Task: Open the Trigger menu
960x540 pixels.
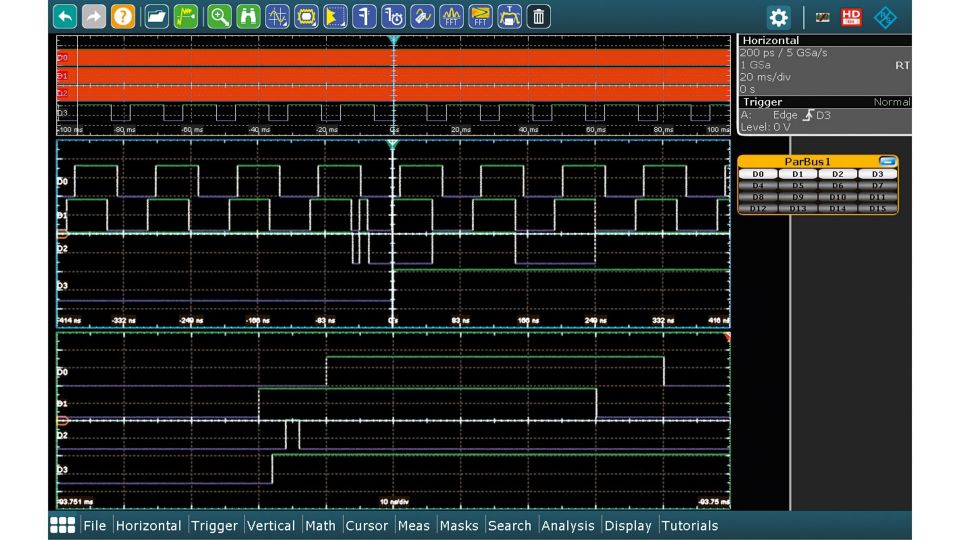Action: tap(214, 525)
